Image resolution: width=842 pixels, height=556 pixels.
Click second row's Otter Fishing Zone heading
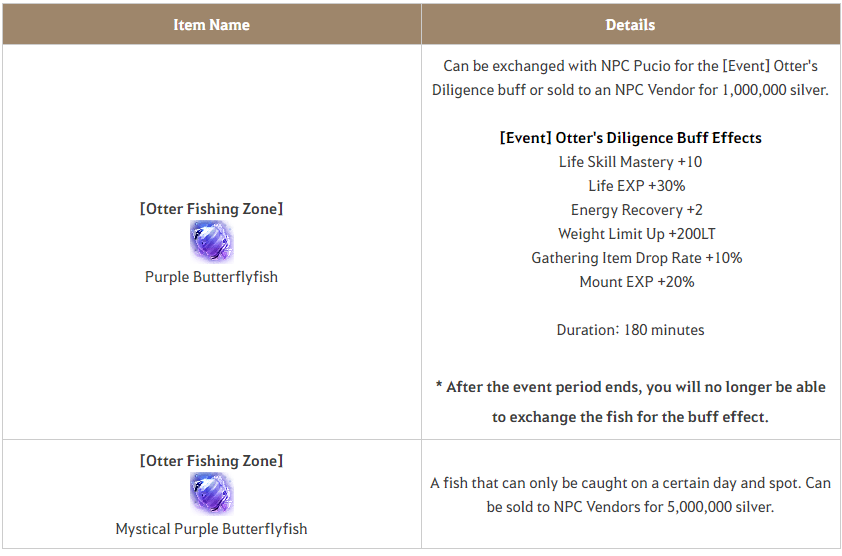212,460
